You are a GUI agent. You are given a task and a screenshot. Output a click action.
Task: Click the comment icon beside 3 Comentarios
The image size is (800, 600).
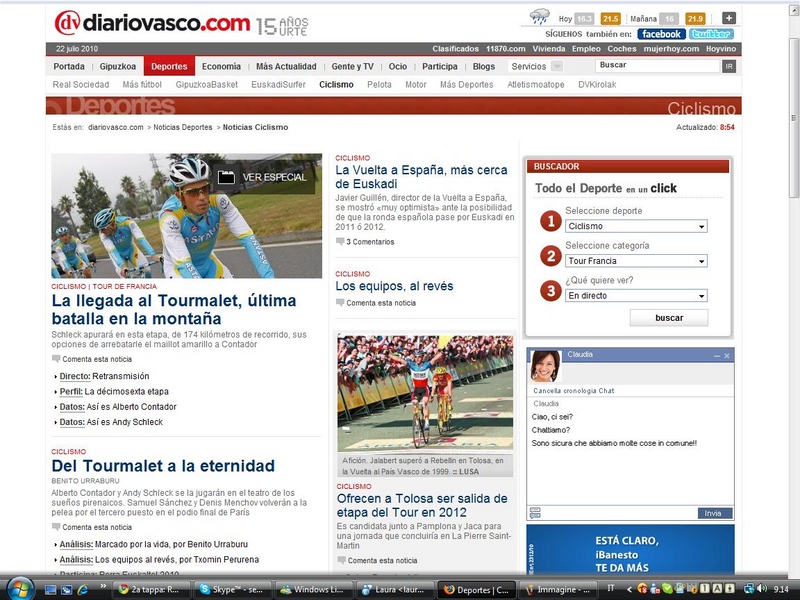(340, 242)
